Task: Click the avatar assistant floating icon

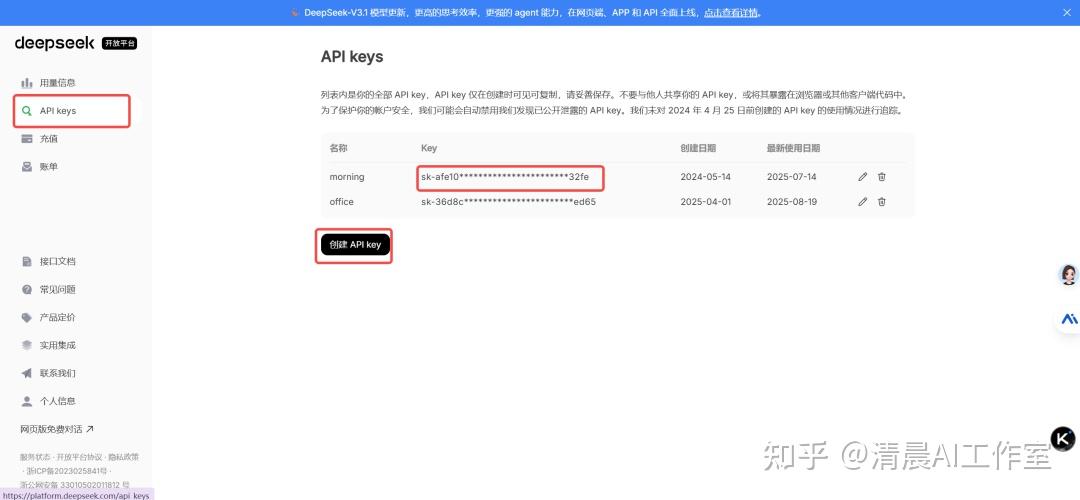Action: (1068, 275)
